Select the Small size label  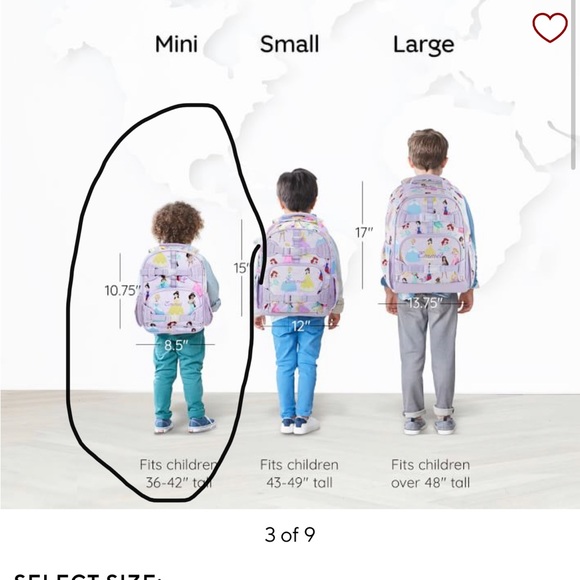(x=289, y=44)
